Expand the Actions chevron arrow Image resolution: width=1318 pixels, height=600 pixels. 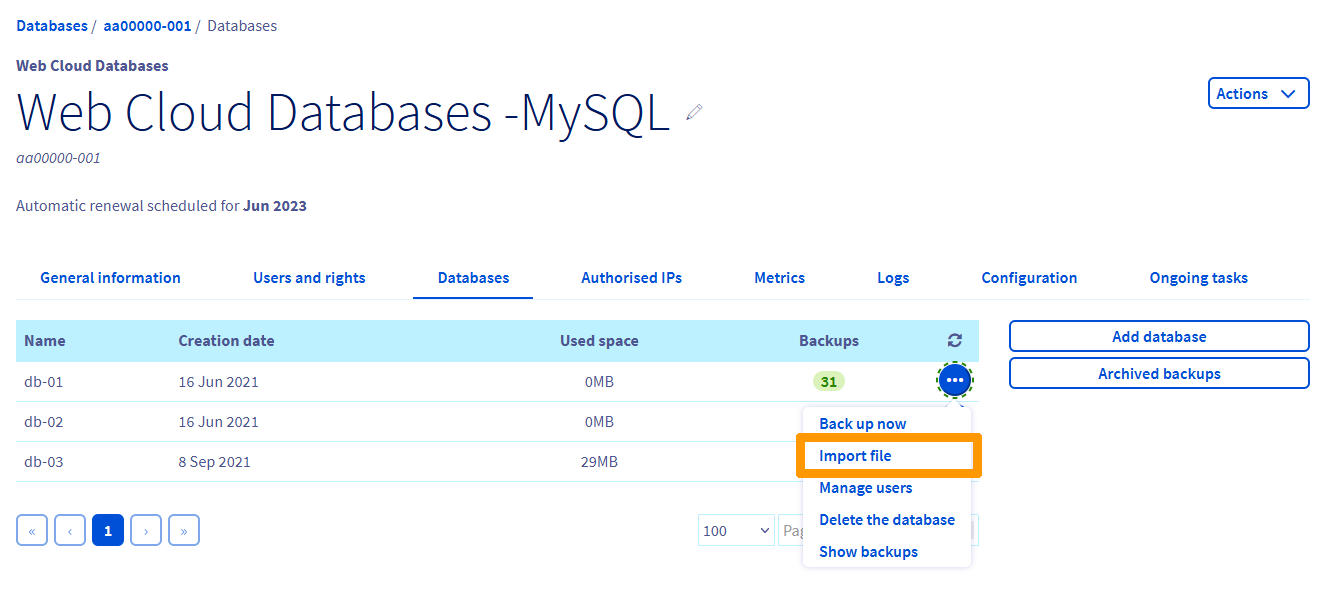pyautogui.click(x=1287, y=92)
